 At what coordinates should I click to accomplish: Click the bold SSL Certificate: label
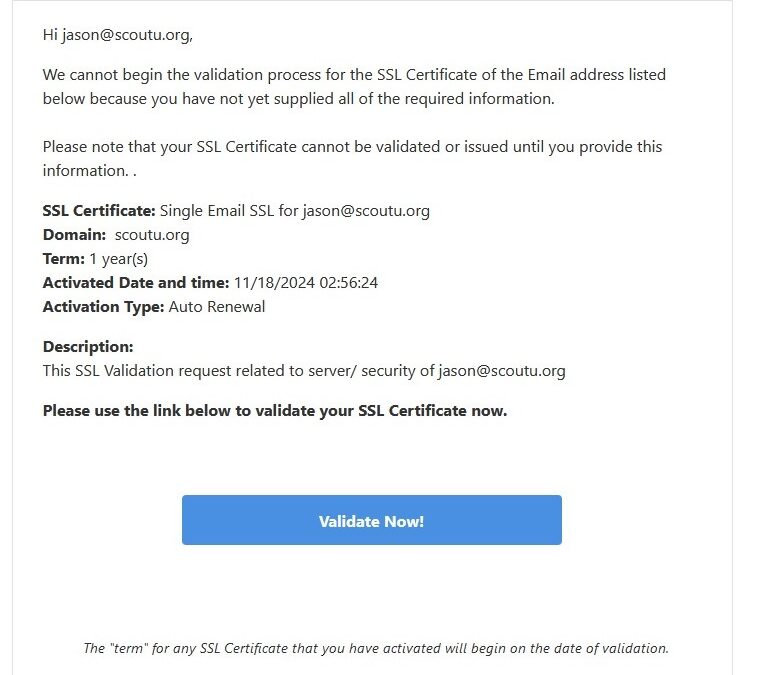[x=99, y=211]
